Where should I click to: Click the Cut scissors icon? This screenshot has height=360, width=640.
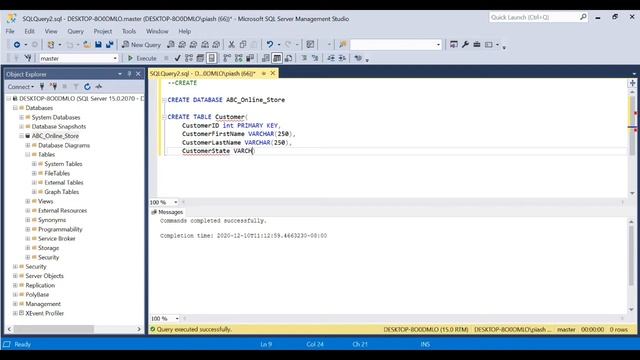(231, 45)
